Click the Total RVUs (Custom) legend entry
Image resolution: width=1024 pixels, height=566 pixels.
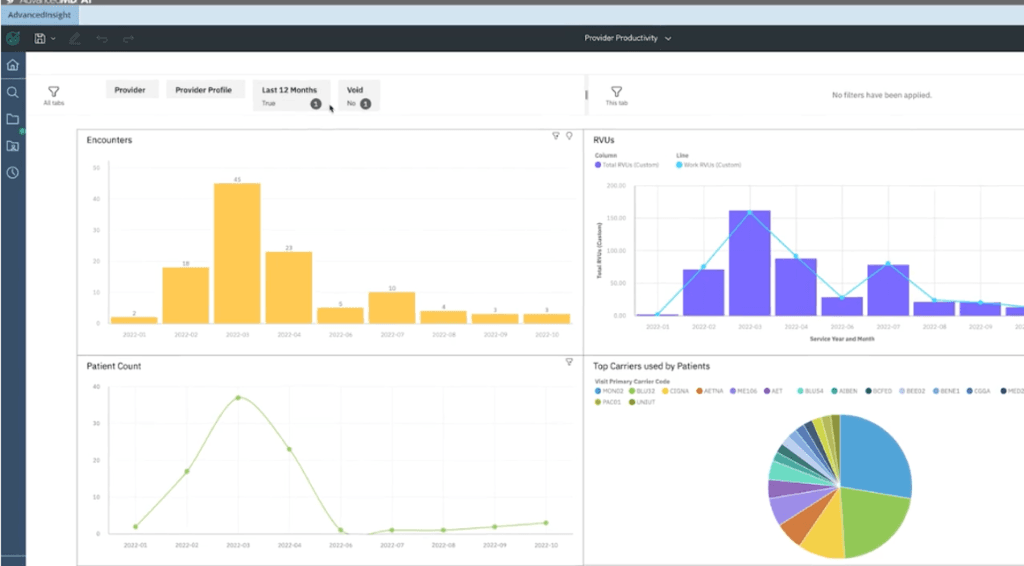pyautogui.click(x=627, y=165)
